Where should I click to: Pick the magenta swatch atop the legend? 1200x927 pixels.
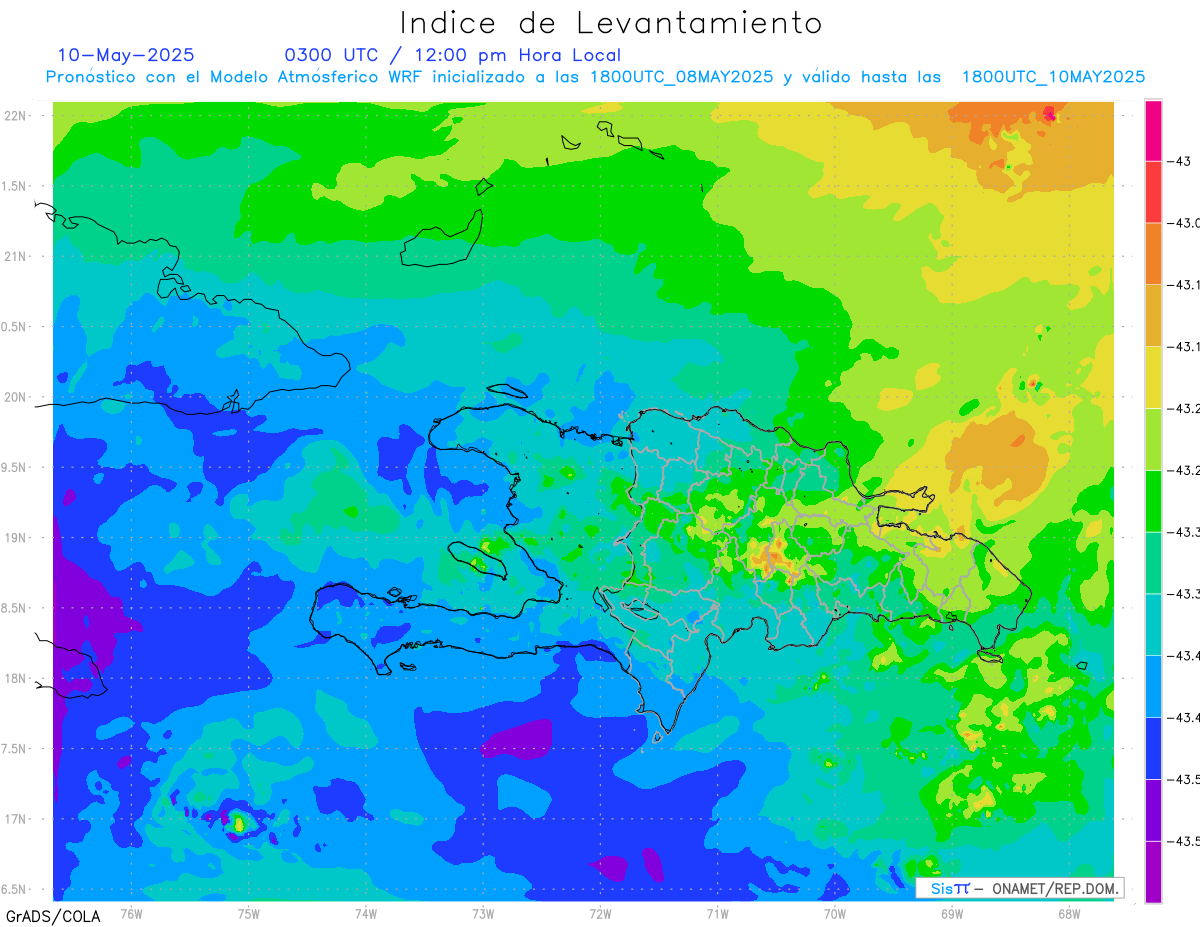click(1153, 130)
